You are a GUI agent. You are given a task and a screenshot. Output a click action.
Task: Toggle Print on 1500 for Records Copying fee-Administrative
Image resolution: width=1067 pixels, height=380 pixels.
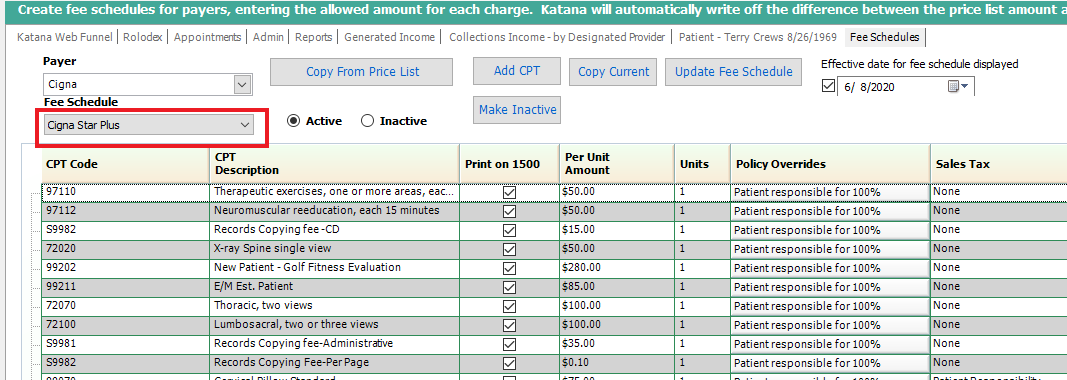(509, 345)
